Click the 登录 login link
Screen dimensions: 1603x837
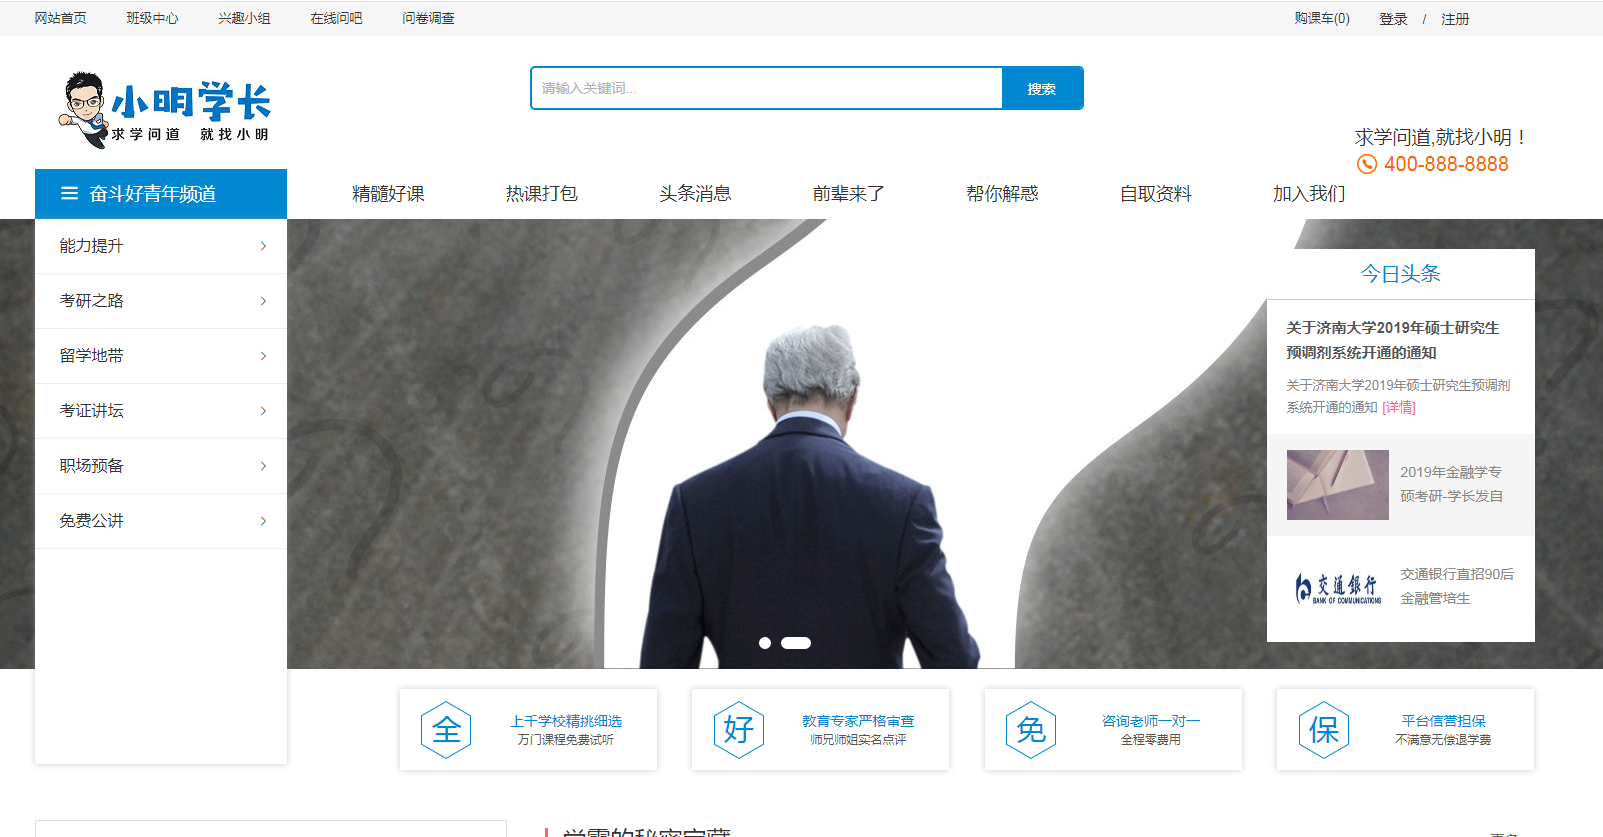1394,19
